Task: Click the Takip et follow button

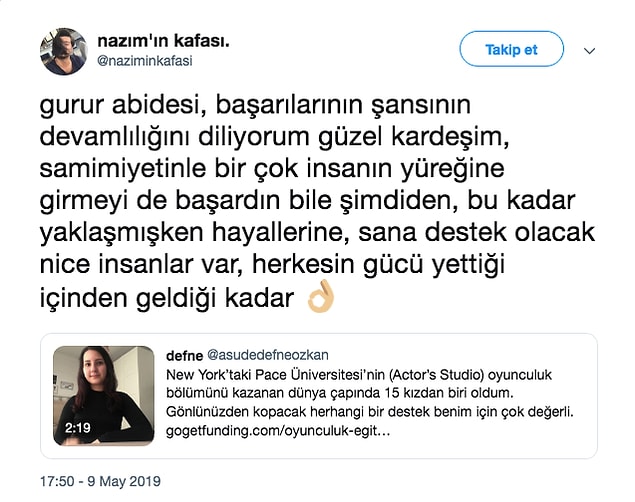Action: click(511, 49)
